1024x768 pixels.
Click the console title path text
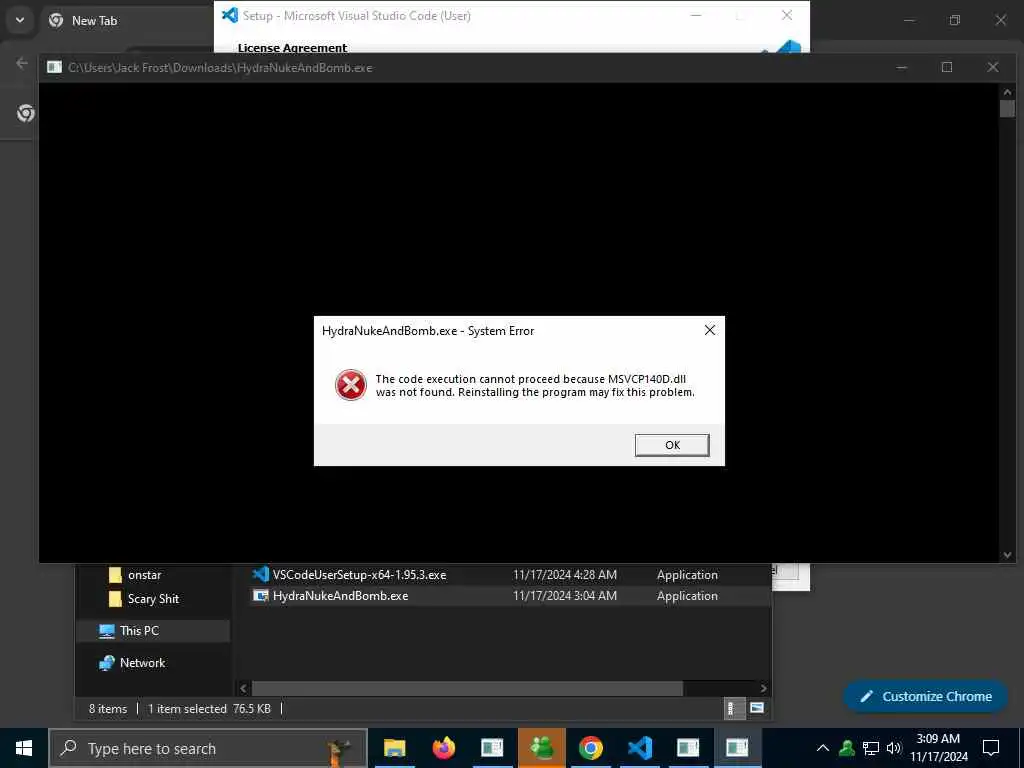(220, 67)
